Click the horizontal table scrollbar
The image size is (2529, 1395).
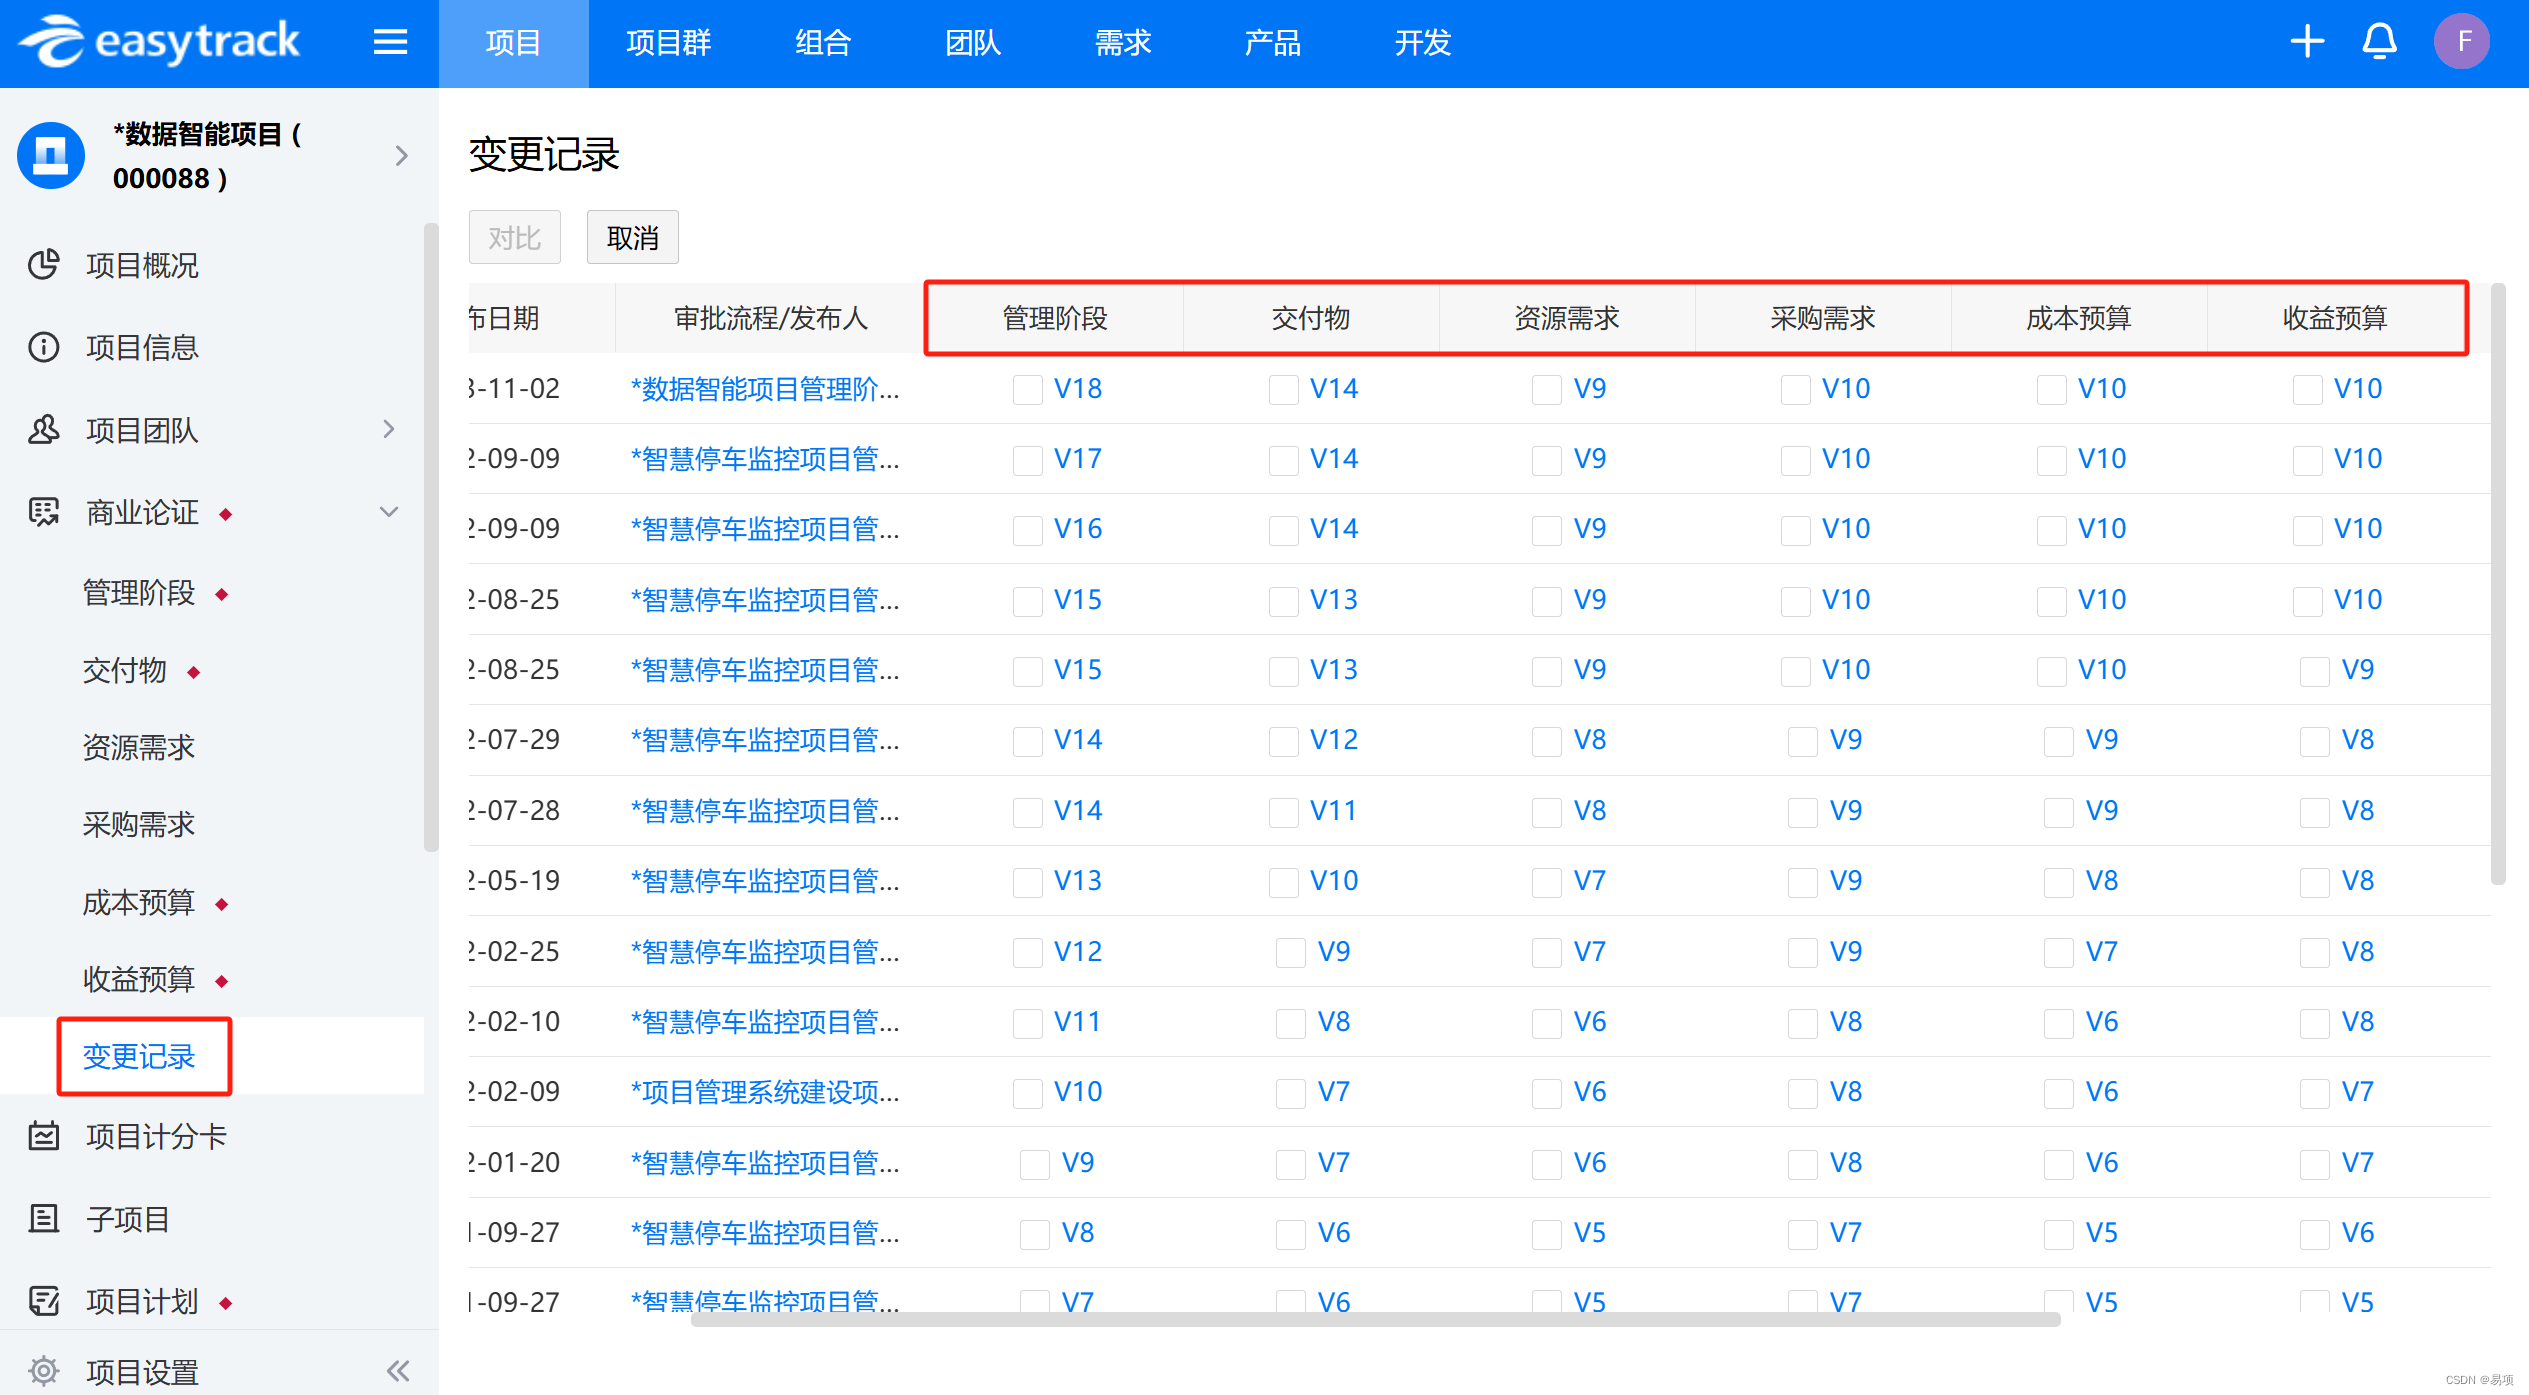[x=1375, y=1320]
